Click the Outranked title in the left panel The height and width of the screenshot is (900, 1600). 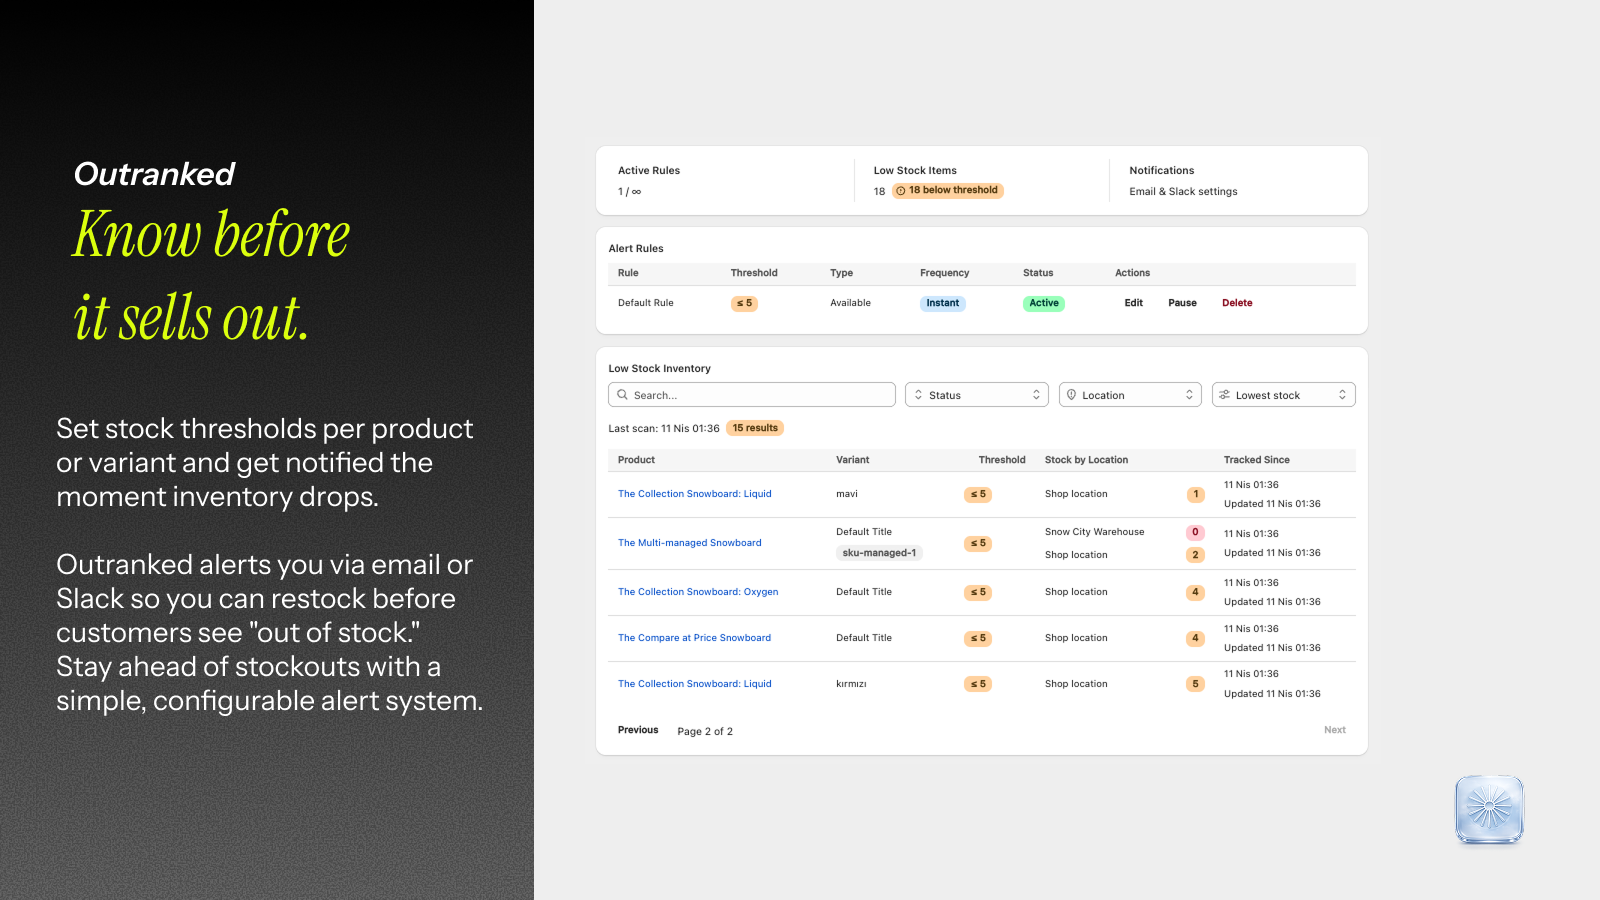(154, 174)
